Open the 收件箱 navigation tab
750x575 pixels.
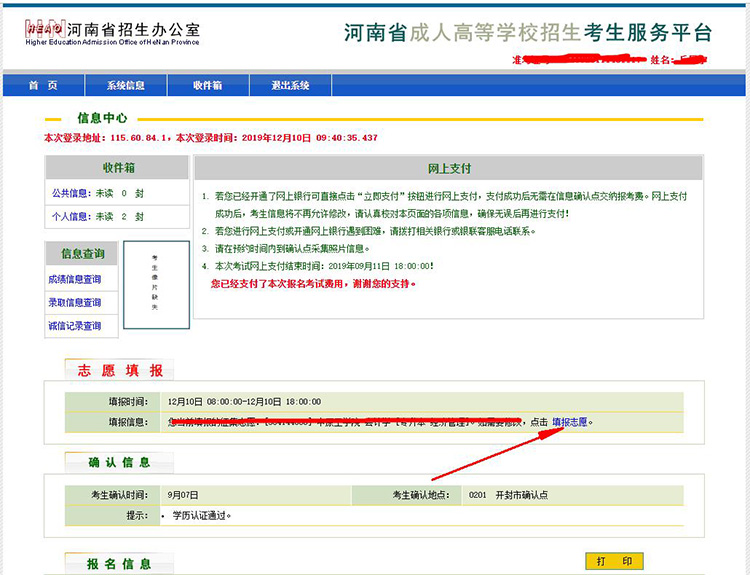207,86
